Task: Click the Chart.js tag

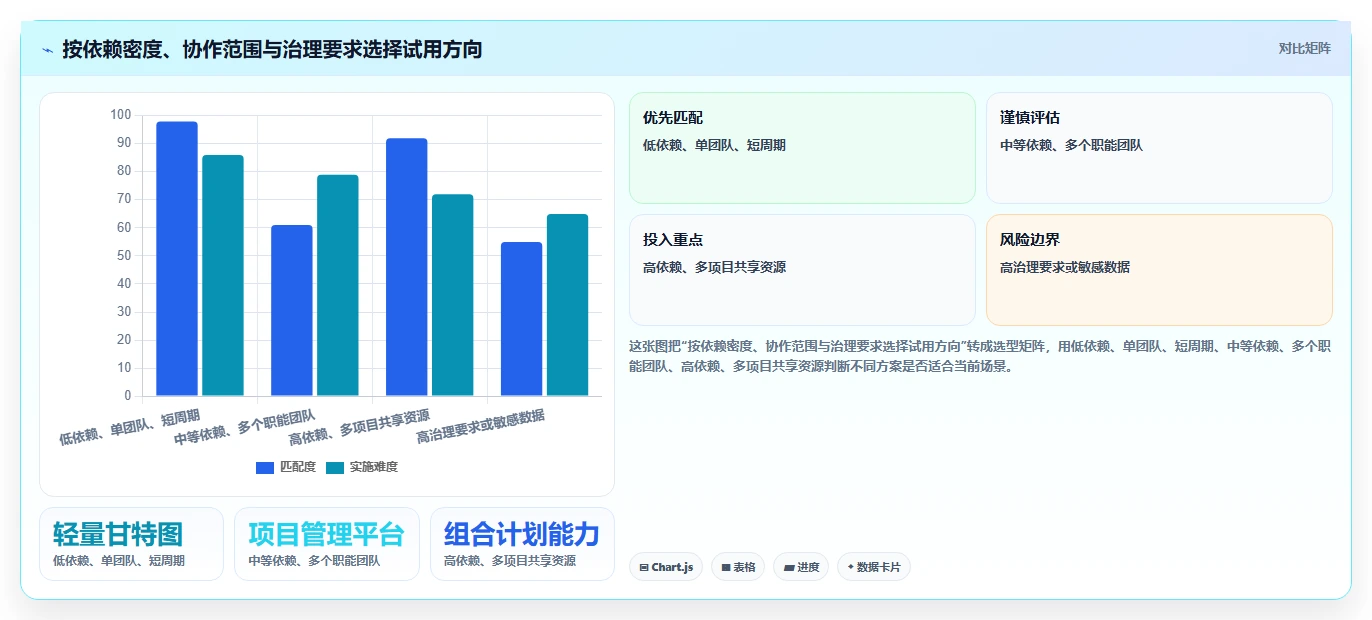Action: [666, 567]
